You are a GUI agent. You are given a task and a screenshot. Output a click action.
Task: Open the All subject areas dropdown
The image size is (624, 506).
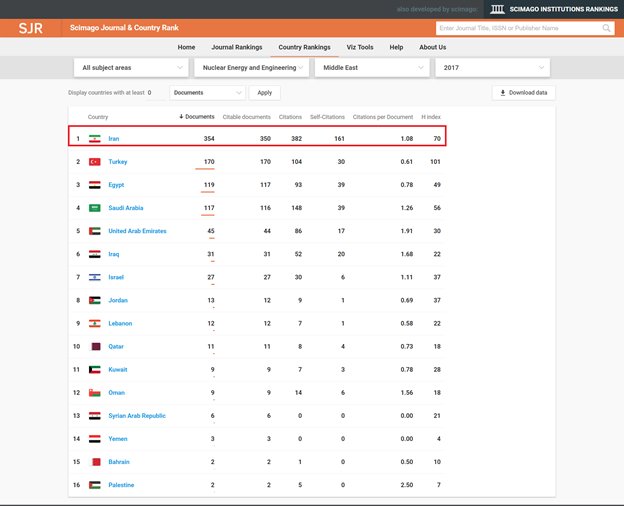[131, 67]
